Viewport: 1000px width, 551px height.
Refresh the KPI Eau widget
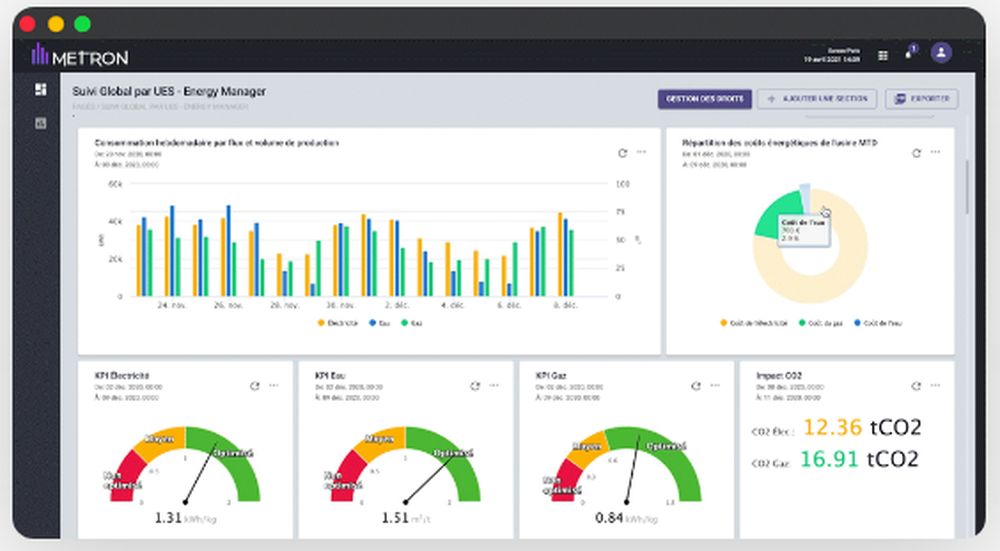pos(474,386)
